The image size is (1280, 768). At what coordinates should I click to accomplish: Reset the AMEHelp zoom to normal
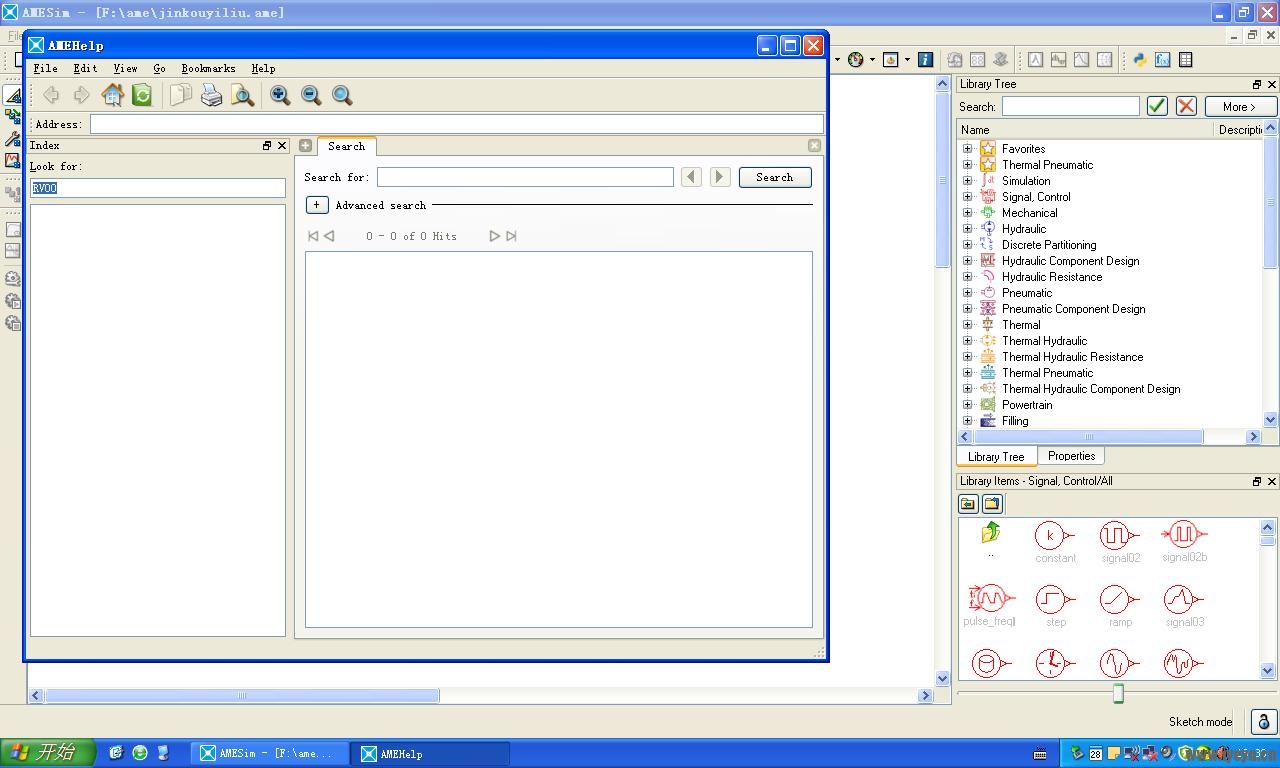point(342,95)
